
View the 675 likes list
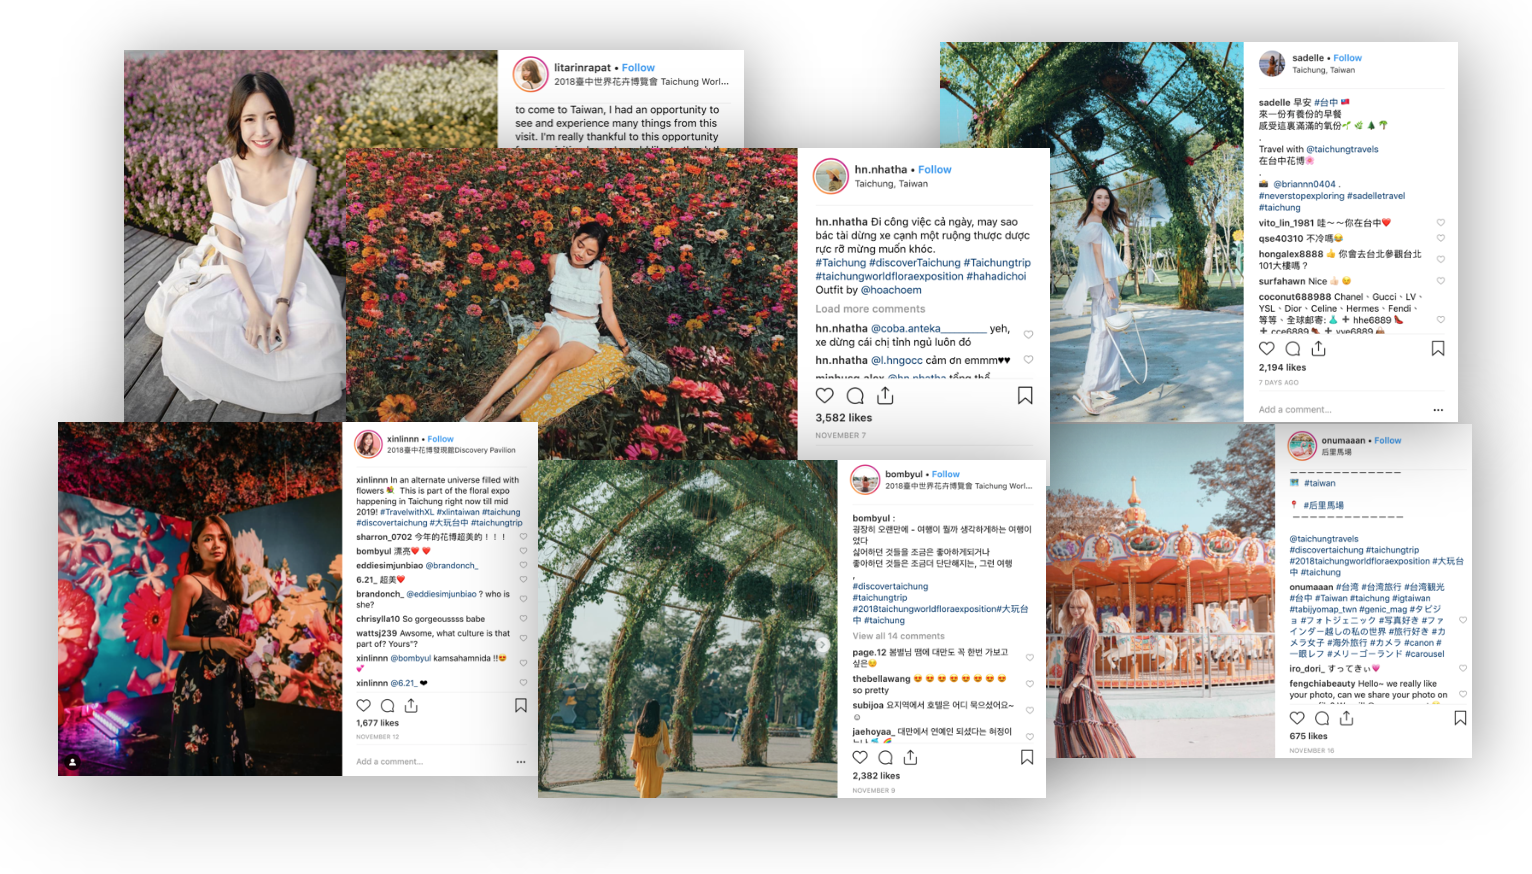1308,736
